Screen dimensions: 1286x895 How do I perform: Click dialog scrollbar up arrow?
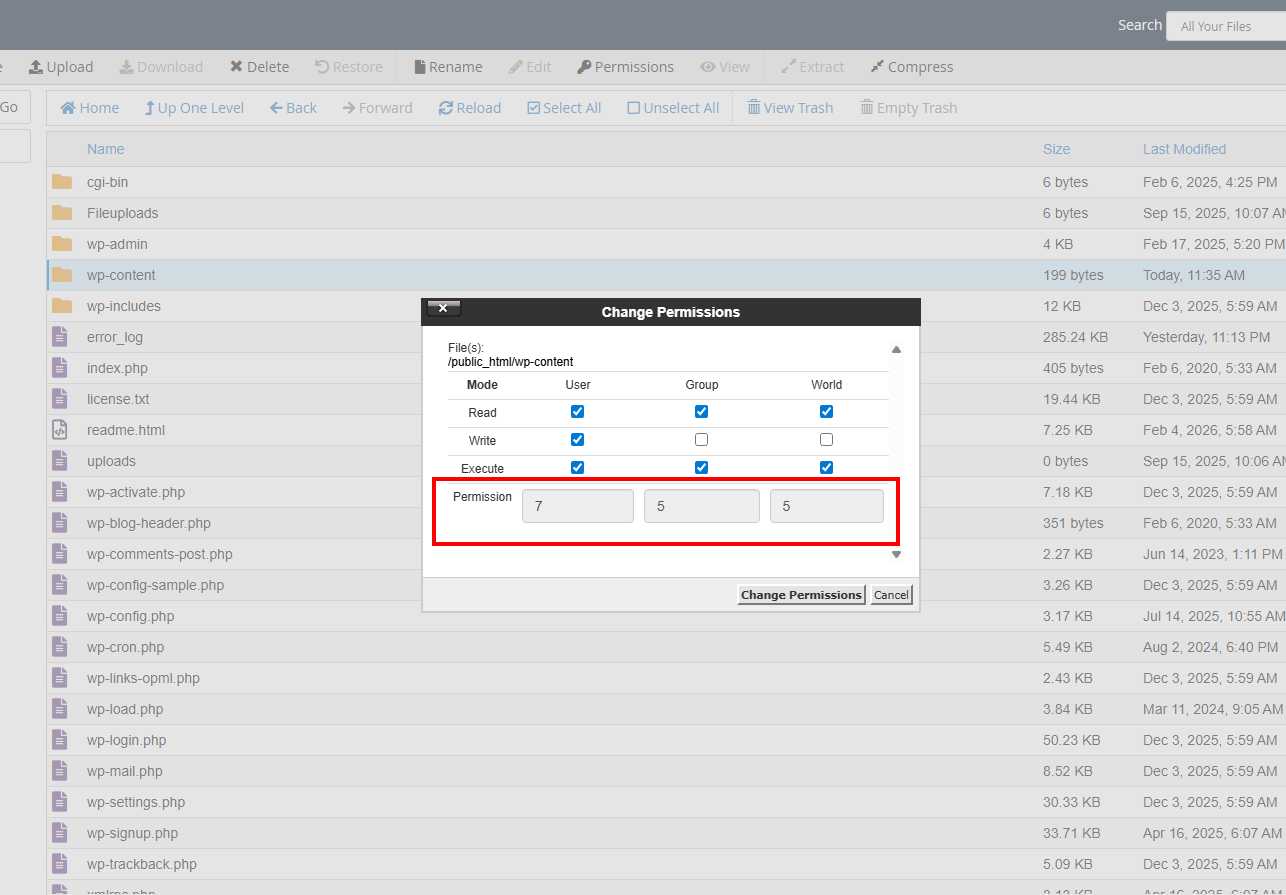896,349
